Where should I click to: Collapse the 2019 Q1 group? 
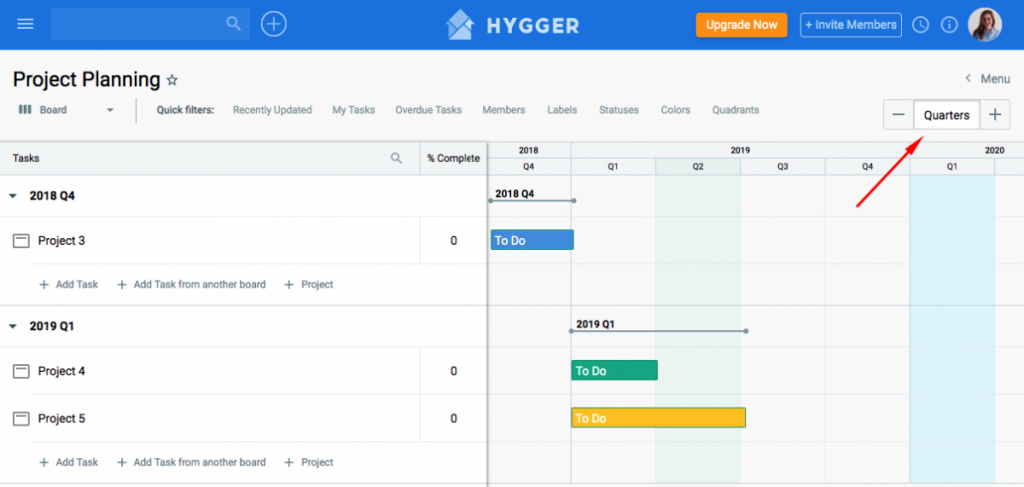tap(13, 326)
